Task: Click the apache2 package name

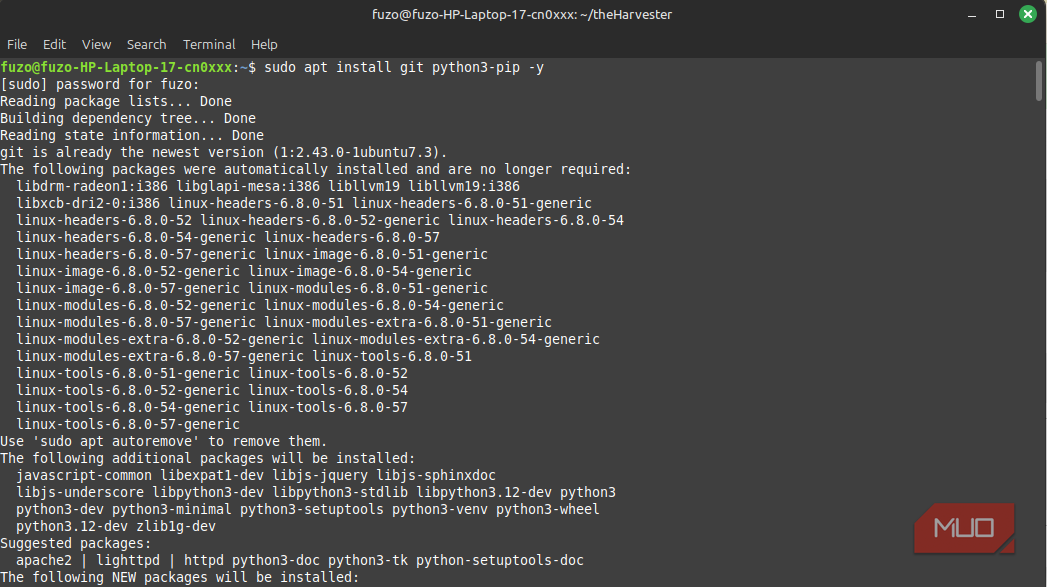Action: [48, 560]
